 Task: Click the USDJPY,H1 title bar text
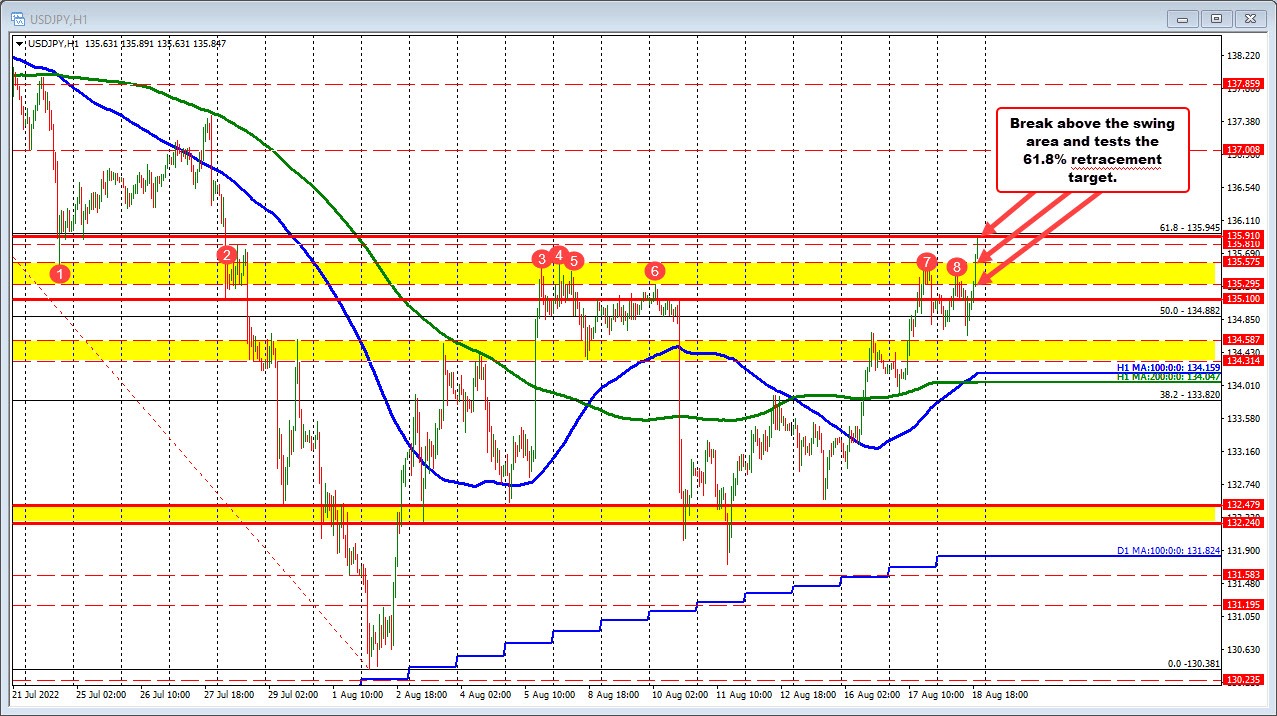click(61, 18)
